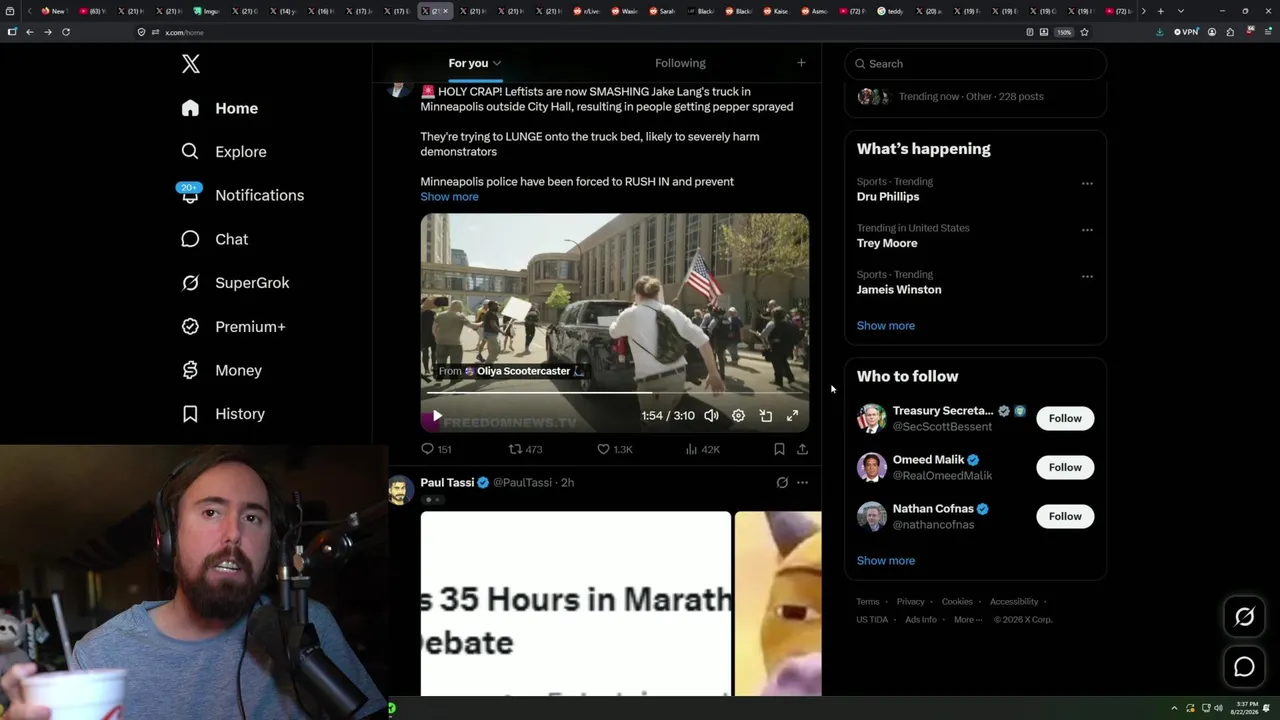The height and width of the screenshot is (720, 1280).
Task: Expand the Jake Lang post with Show more
Action: [449, 197]
